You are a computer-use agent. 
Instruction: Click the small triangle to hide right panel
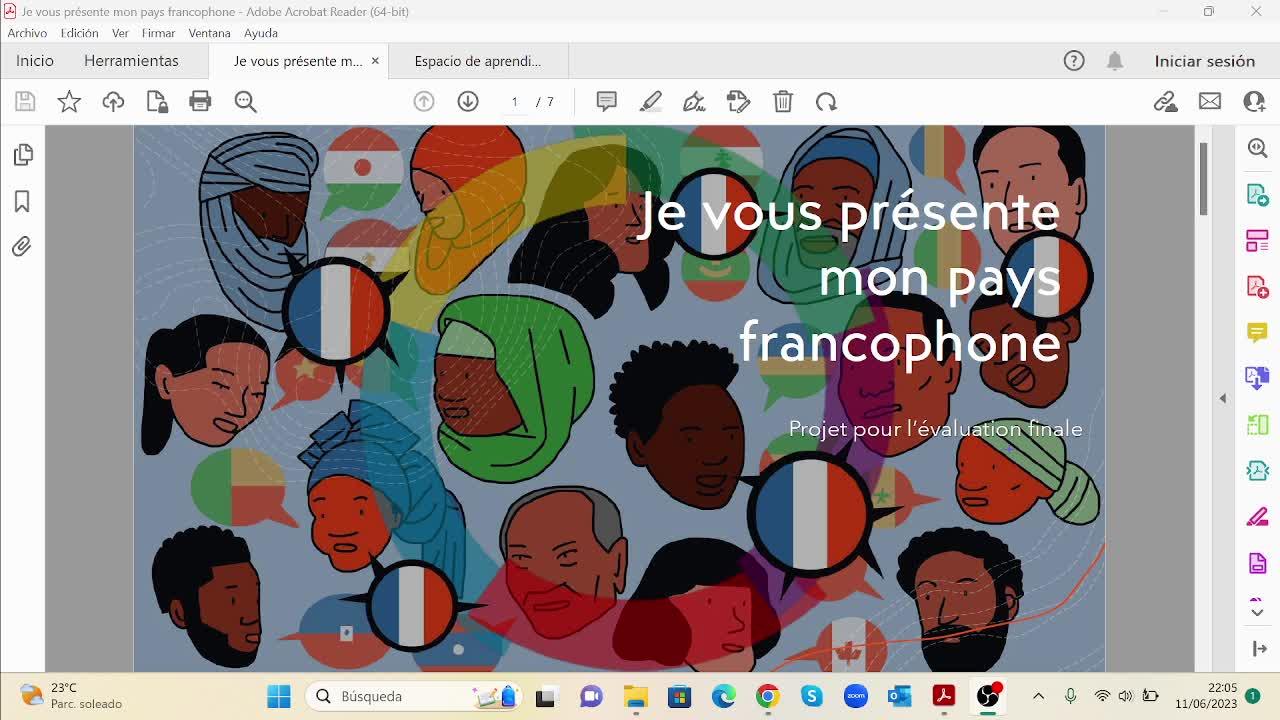point(1222,398)
